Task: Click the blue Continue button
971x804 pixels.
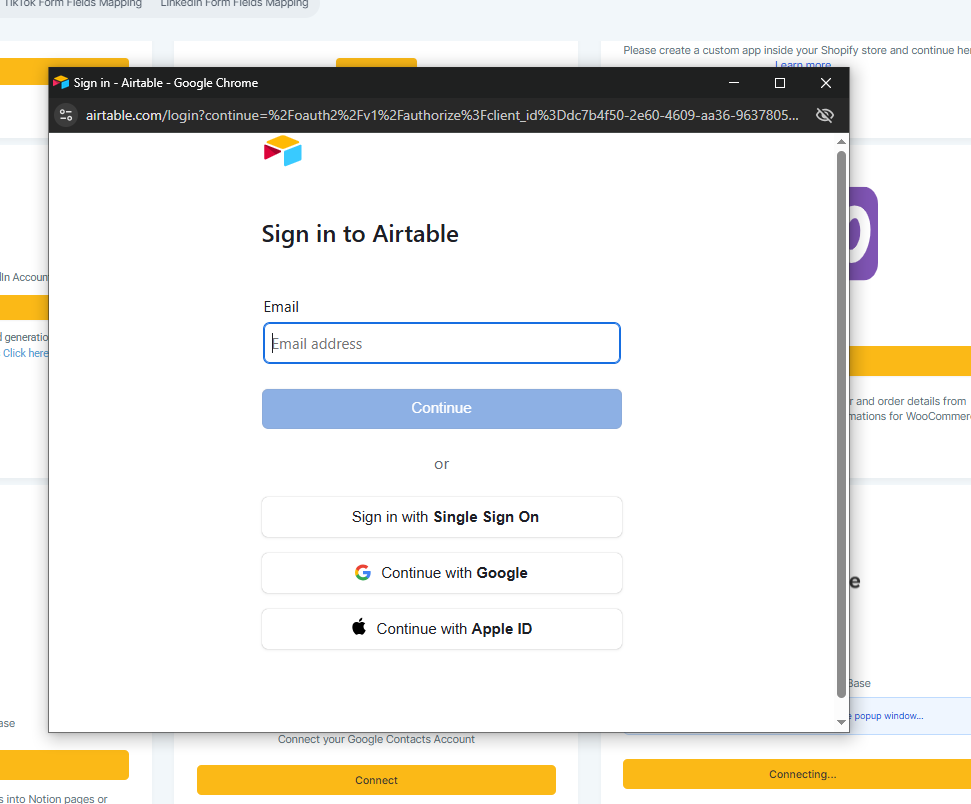Action: click(442, 408)
